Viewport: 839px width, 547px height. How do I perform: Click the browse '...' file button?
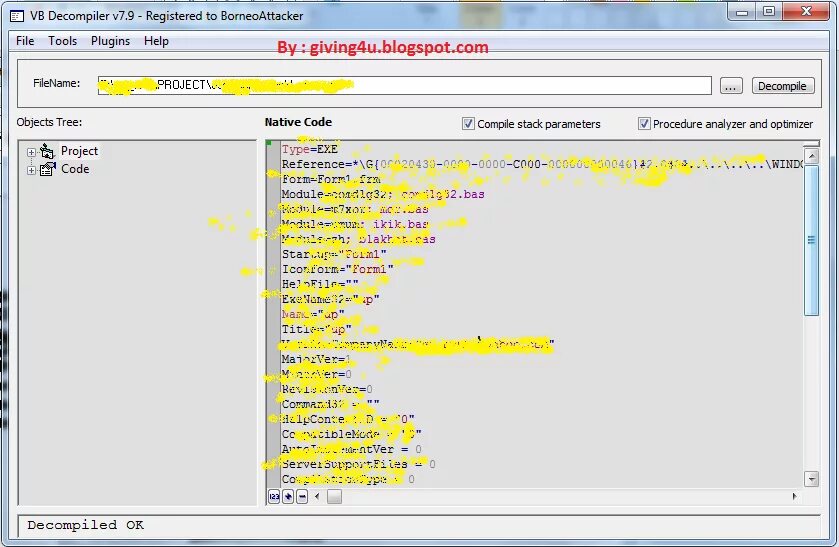[x=731, y=86]
